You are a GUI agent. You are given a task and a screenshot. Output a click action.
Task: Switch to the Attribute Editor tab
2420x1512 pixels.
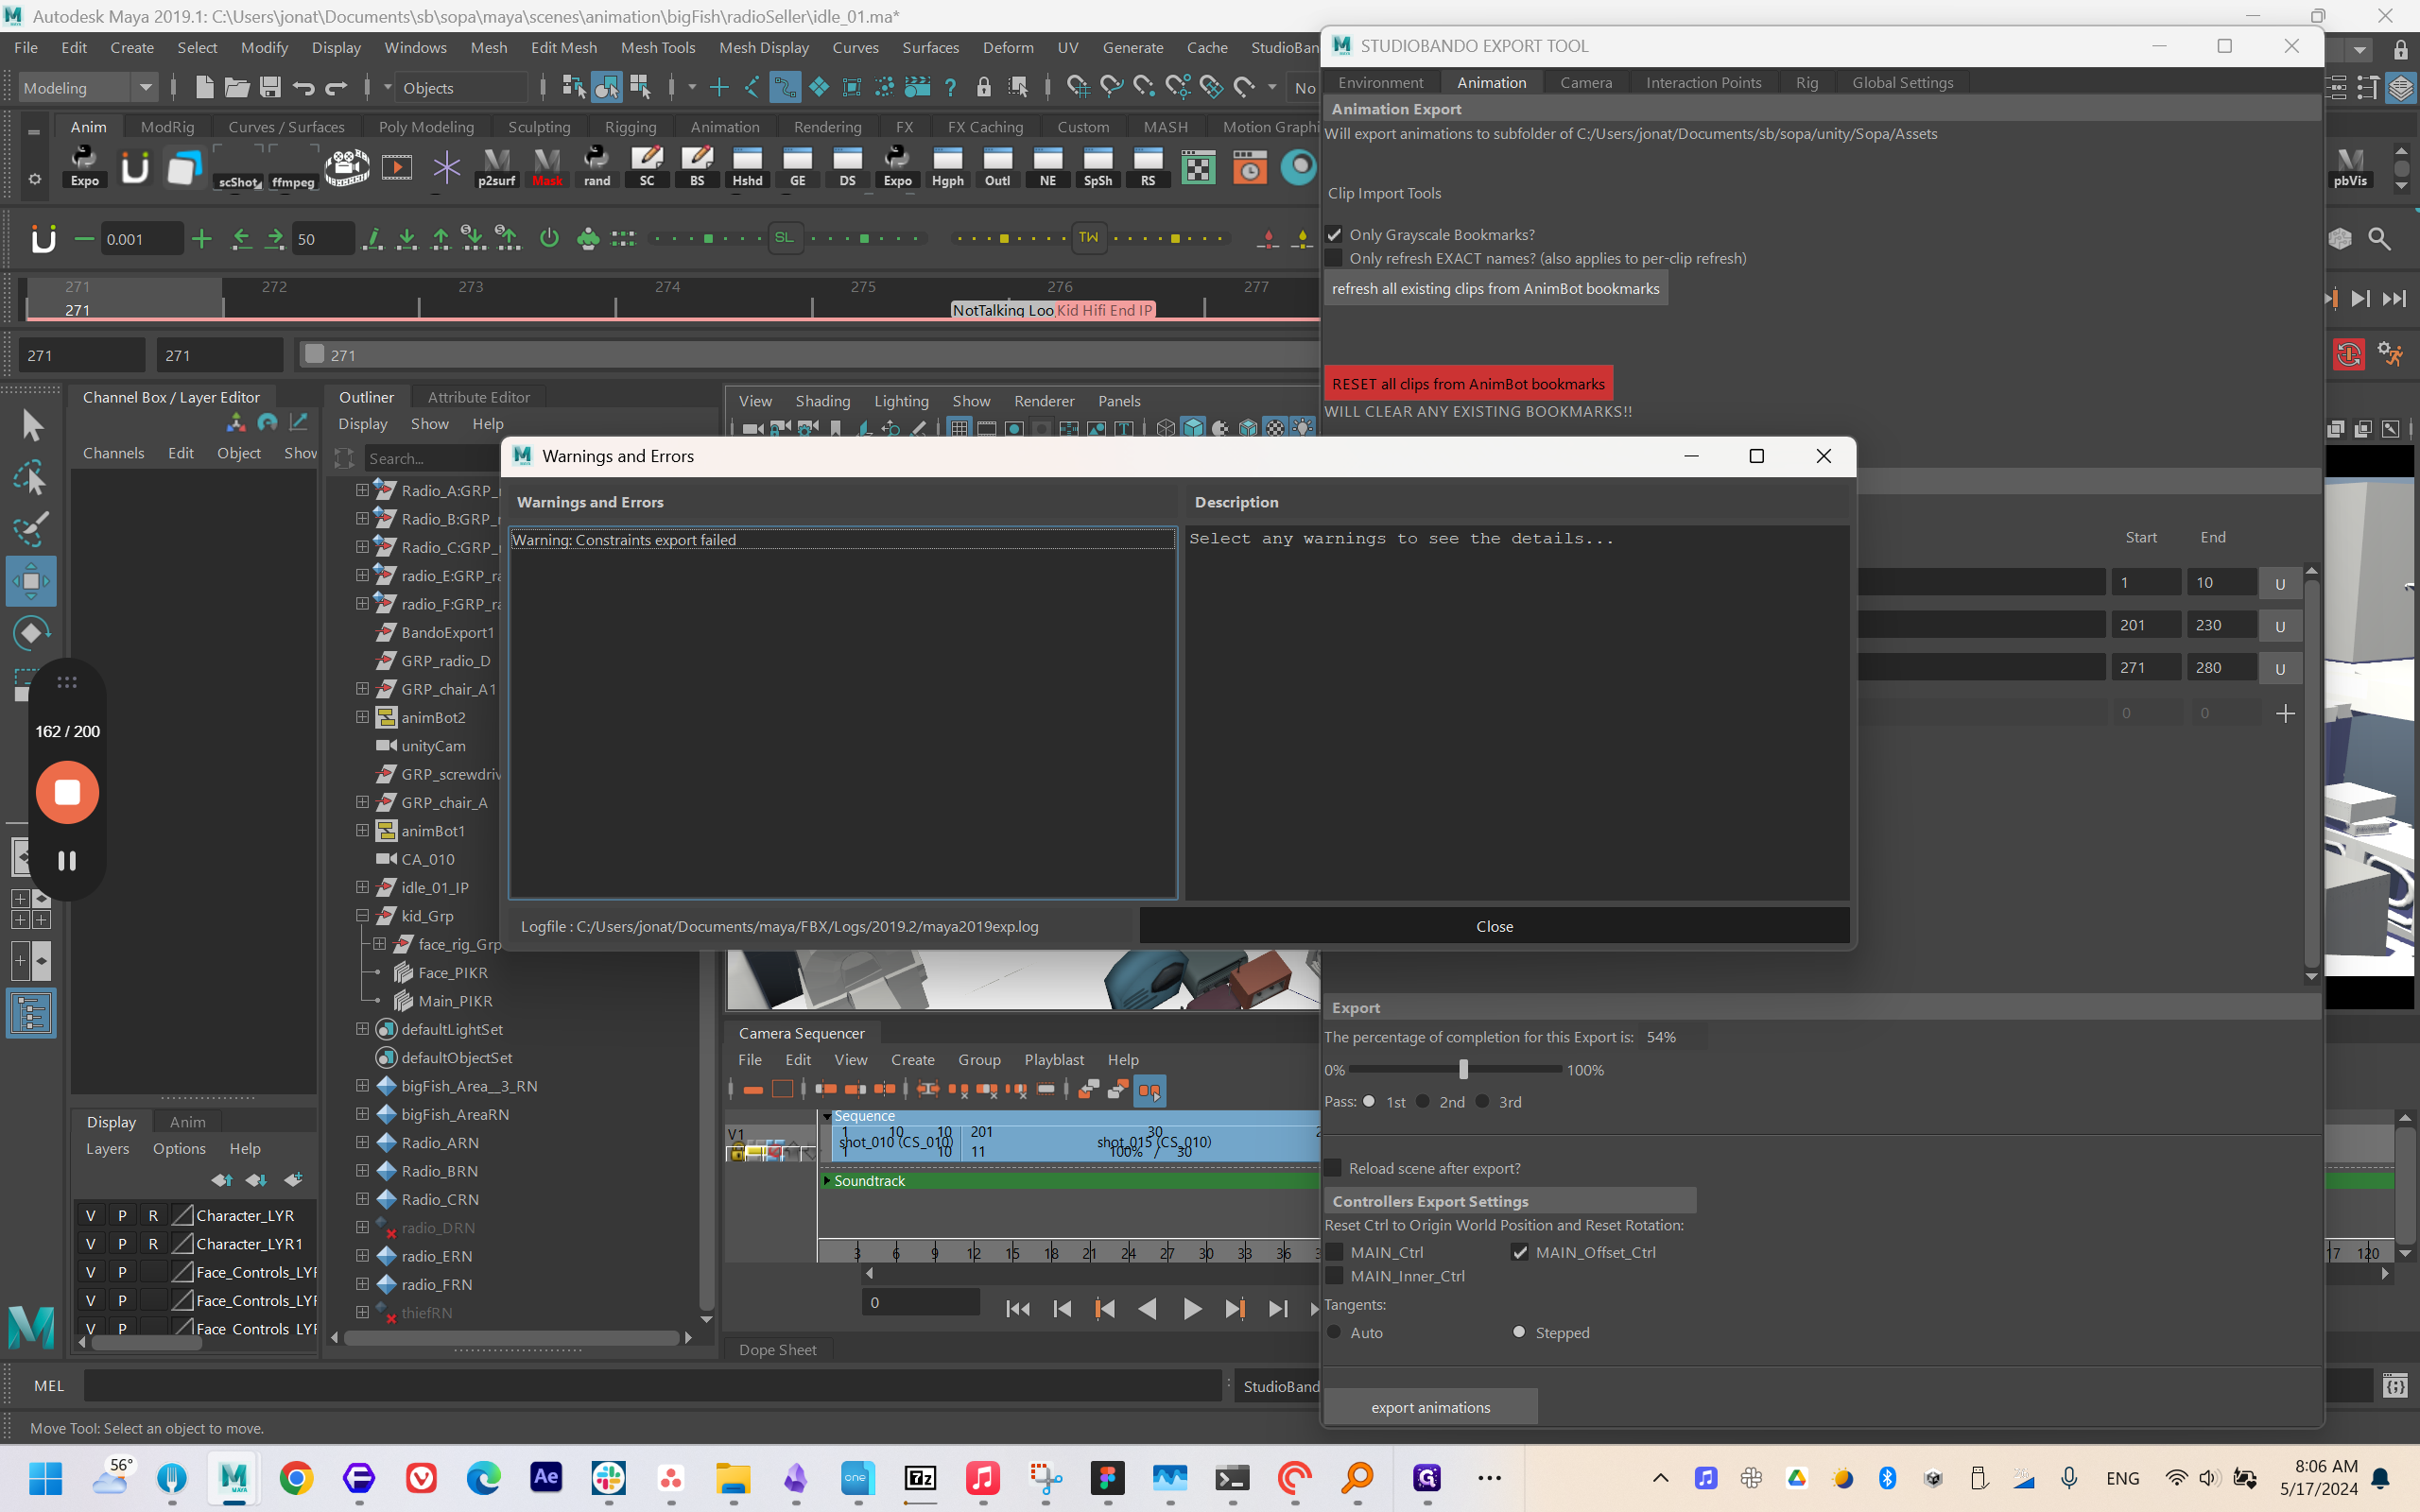pos(478,397)
